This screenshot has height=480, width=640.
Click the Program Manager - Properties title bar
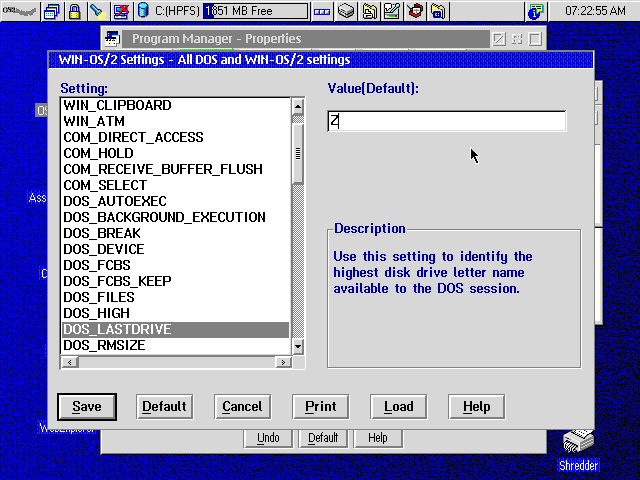pos(305,39)
